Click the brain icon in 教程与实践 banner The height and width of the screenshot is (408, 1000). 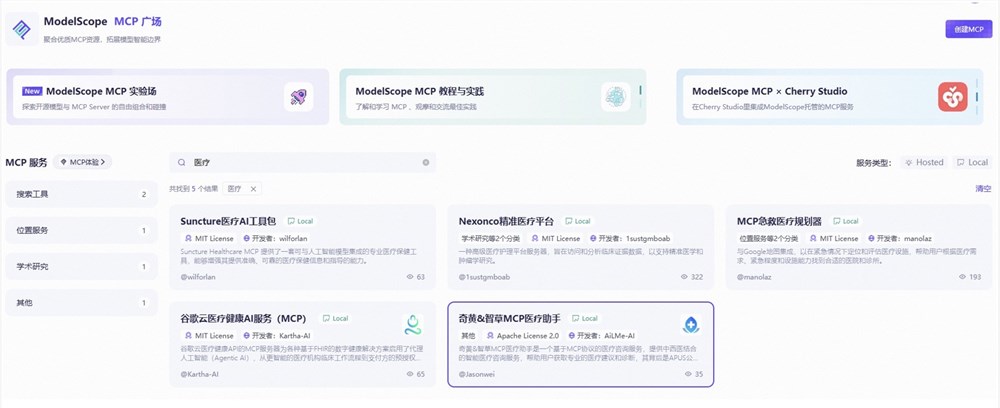[x=615, y=97]
